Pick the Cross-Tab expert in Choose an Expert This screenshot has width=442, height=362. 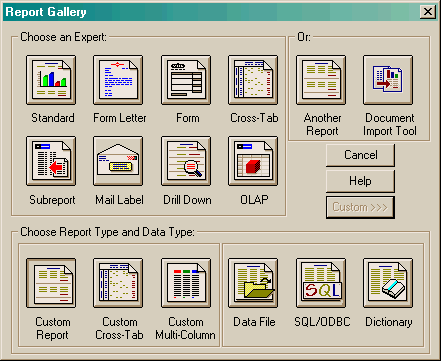[253, 80]
